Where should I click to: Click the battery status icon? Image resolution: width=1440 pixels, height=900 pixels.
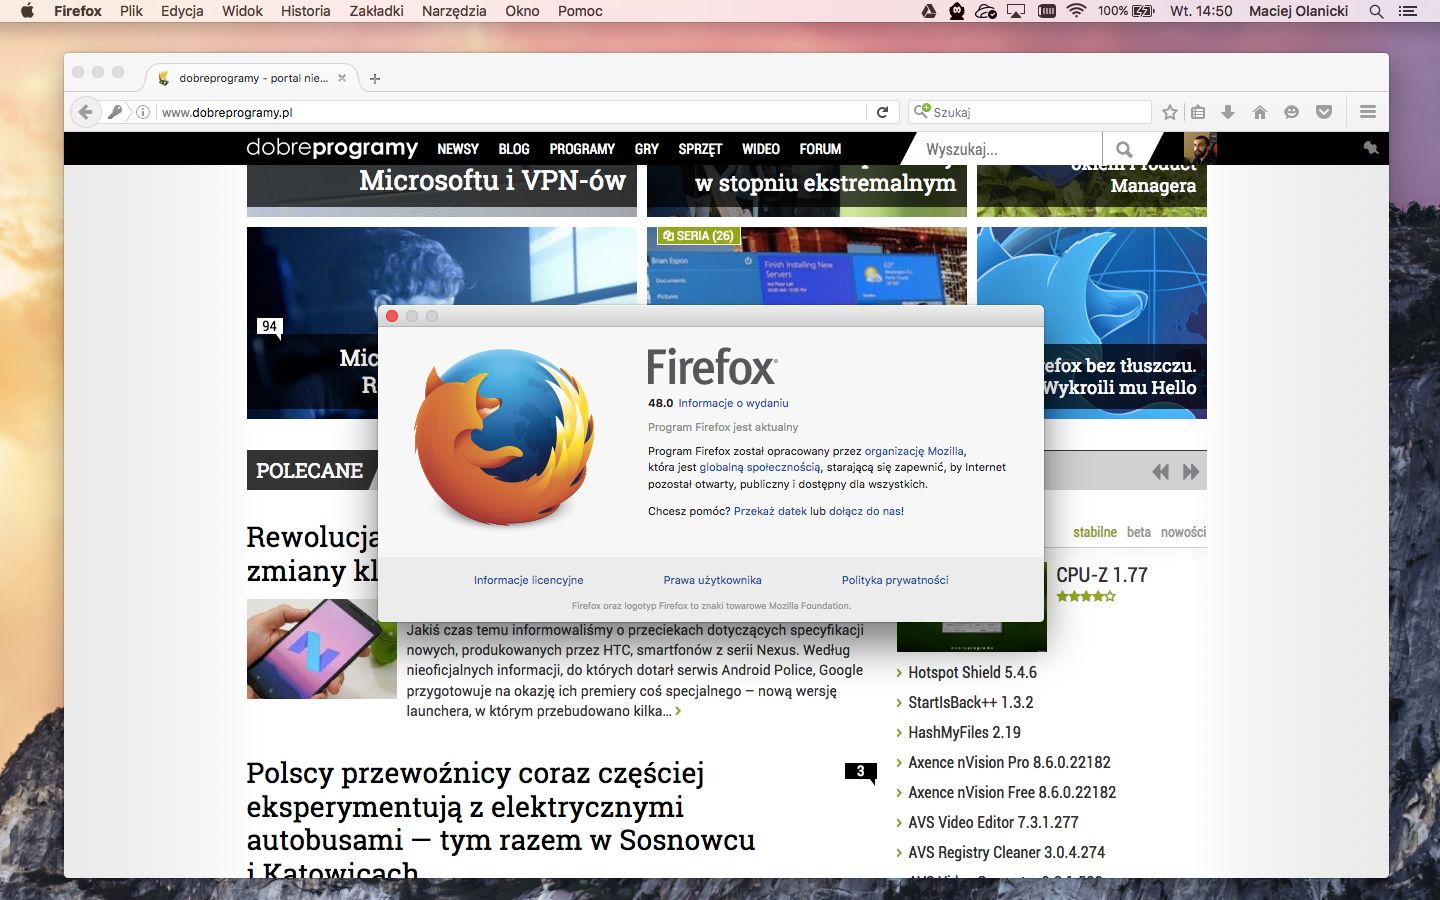coord(1143,11)
